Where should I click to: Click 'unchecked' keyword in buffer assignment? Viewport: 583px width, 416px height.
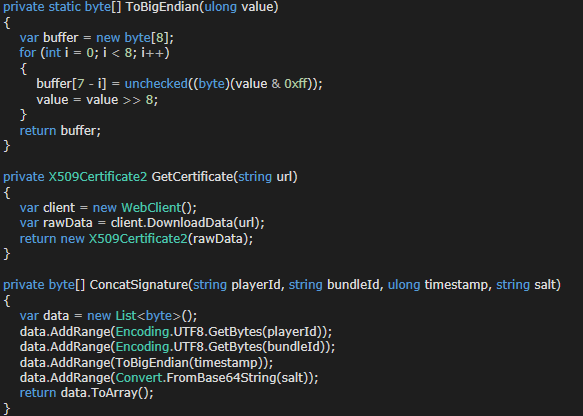click(x=156, y=84)
